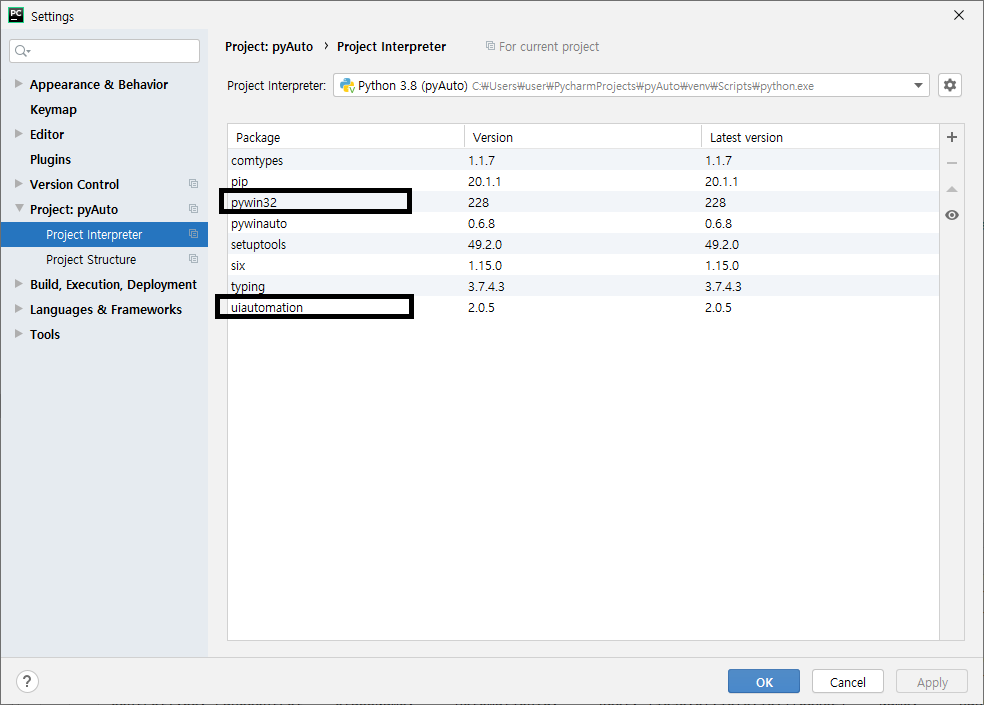This screenshot has width=984, height=705.
Task: Select the six package row
Action: (583, 266)
